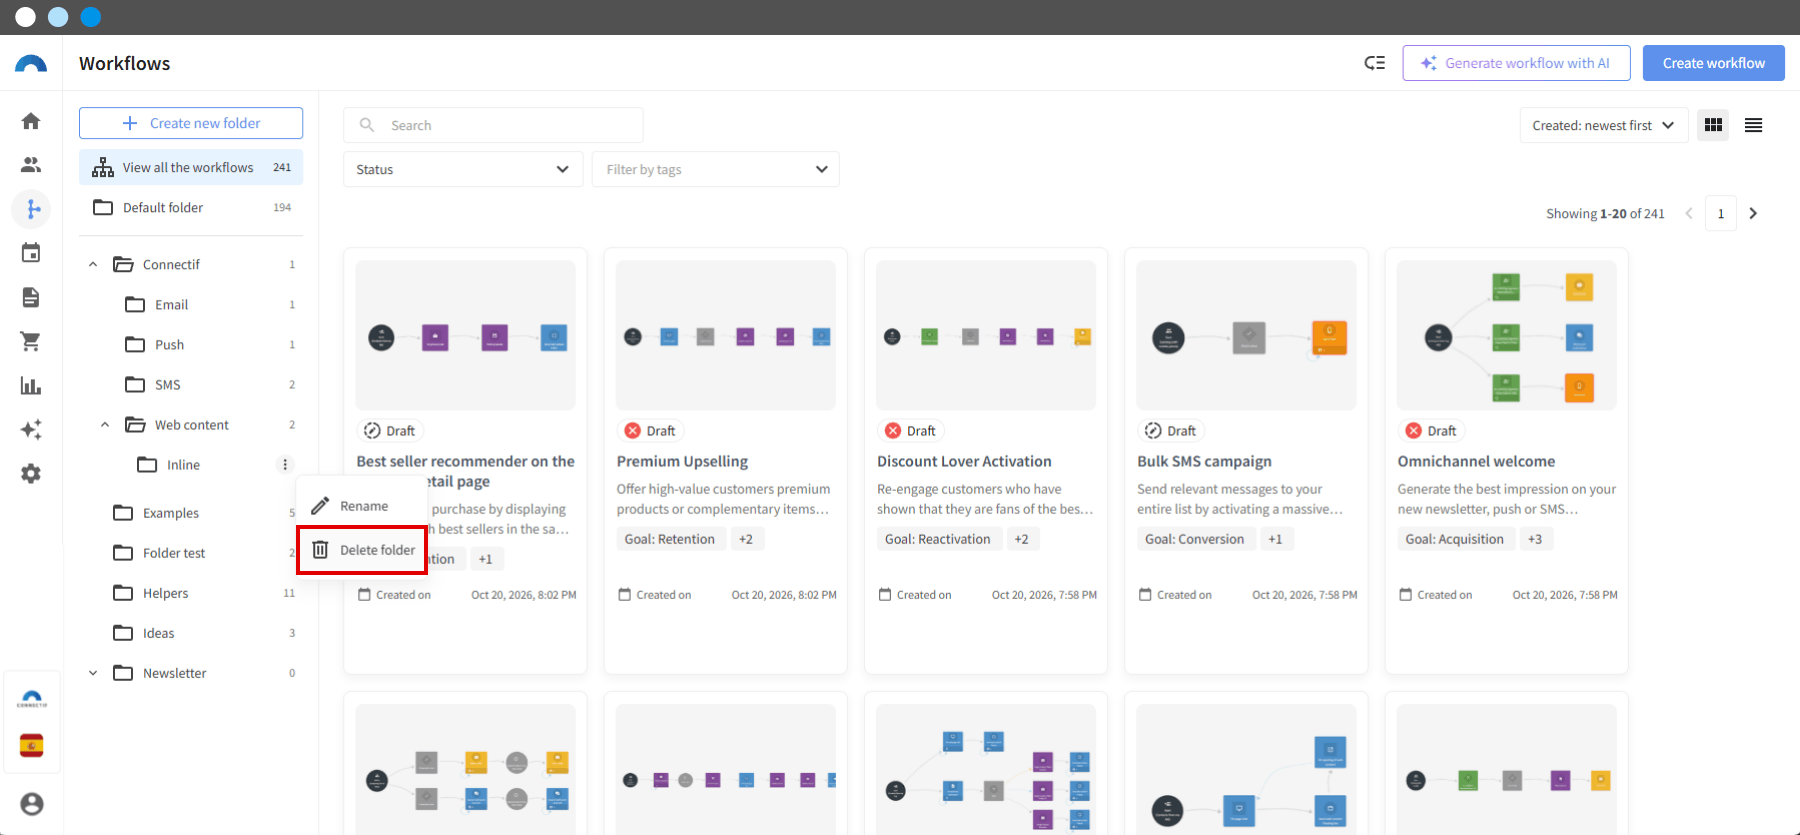Click the Draft status on Premium Upselling

click(650, 430)
